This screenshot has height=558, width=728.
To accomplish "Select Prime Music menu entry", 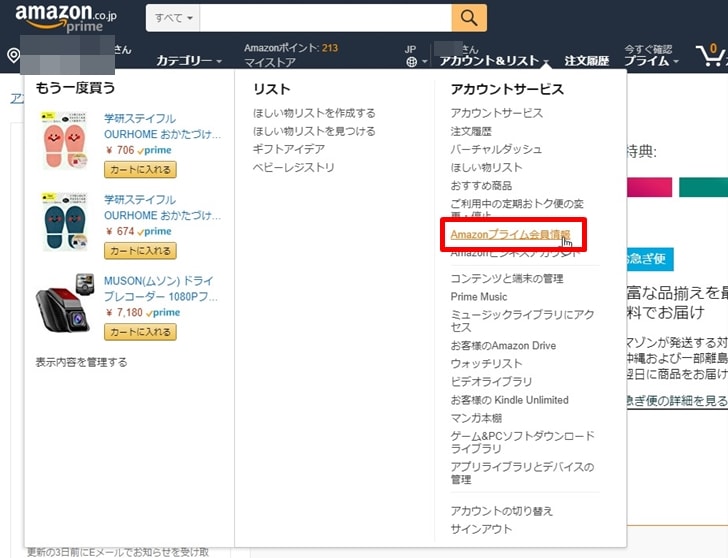I will click(479, 297).
